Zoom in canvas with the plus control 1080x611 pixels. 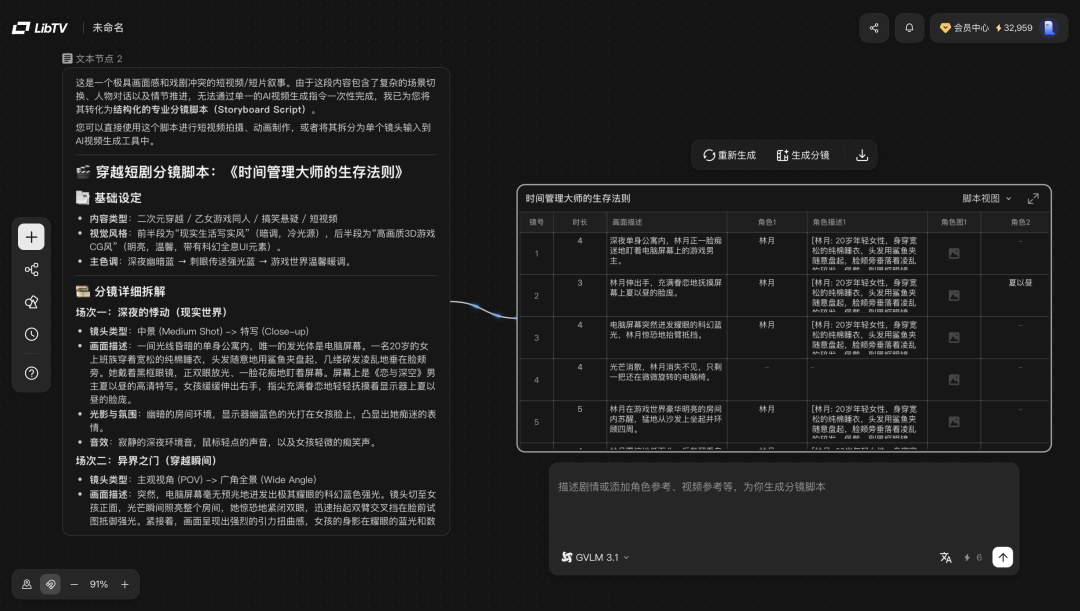125,584
